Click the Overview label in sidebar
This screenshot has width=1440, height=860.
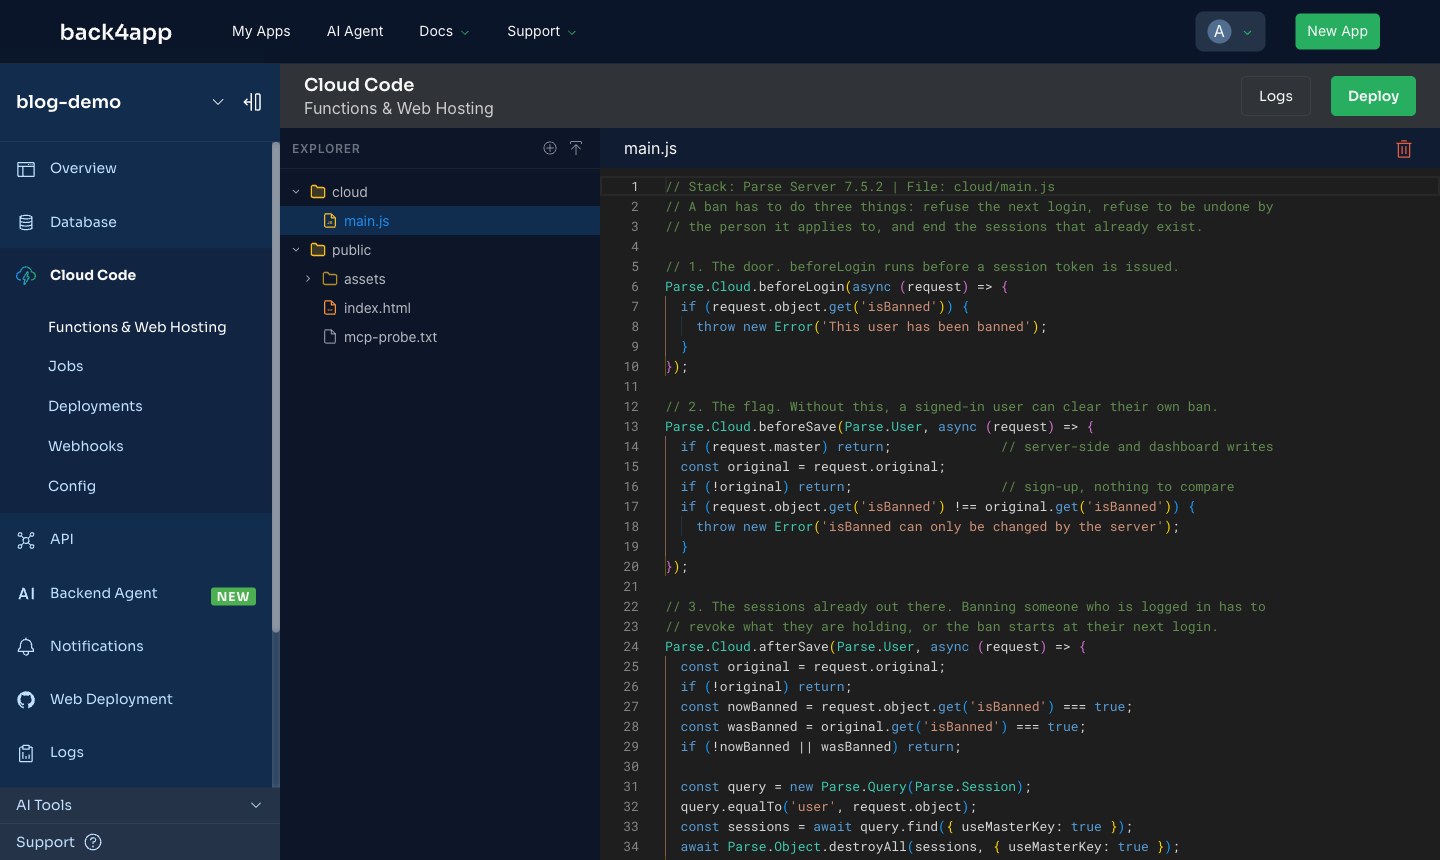[x=83, y=168]
